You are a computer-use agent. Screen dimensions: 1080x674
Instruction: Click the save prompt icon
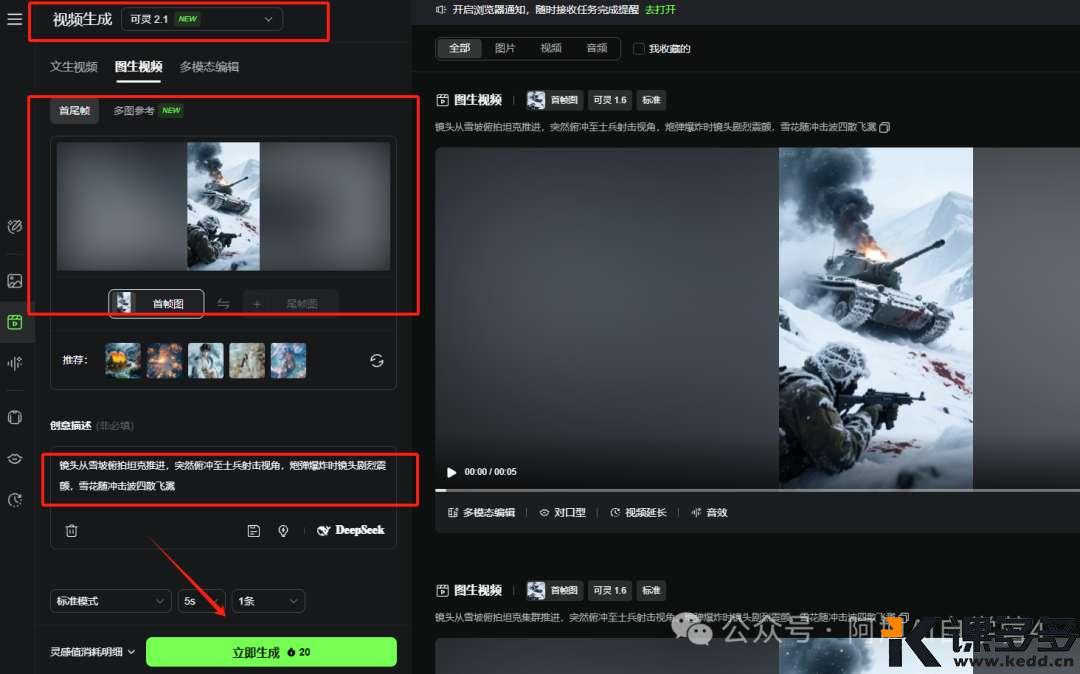point(253,530)
